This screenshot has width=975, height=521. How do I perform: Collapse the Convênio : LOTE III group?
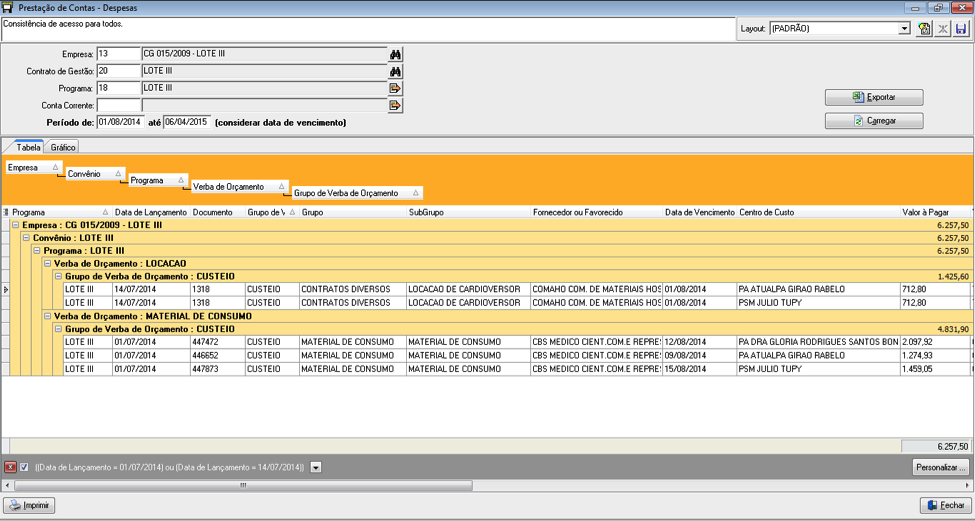pyautogui.click(x=26, y=237)
